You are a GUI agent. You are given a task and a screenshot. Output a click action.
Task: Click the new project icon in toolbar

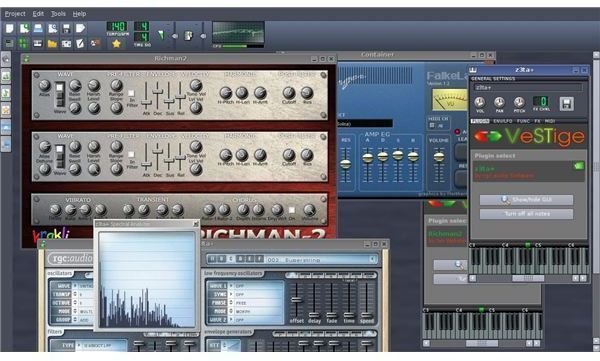tap(10, 28)
